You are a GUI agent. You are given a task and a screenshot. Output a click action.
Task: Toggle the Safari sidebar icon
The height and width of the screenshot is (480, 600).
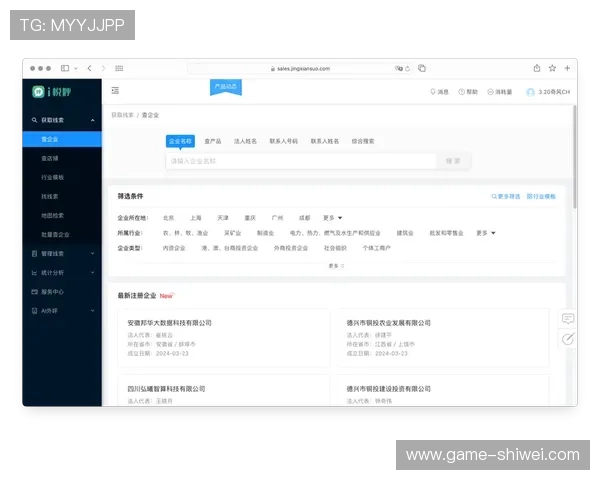pos(65,68)
